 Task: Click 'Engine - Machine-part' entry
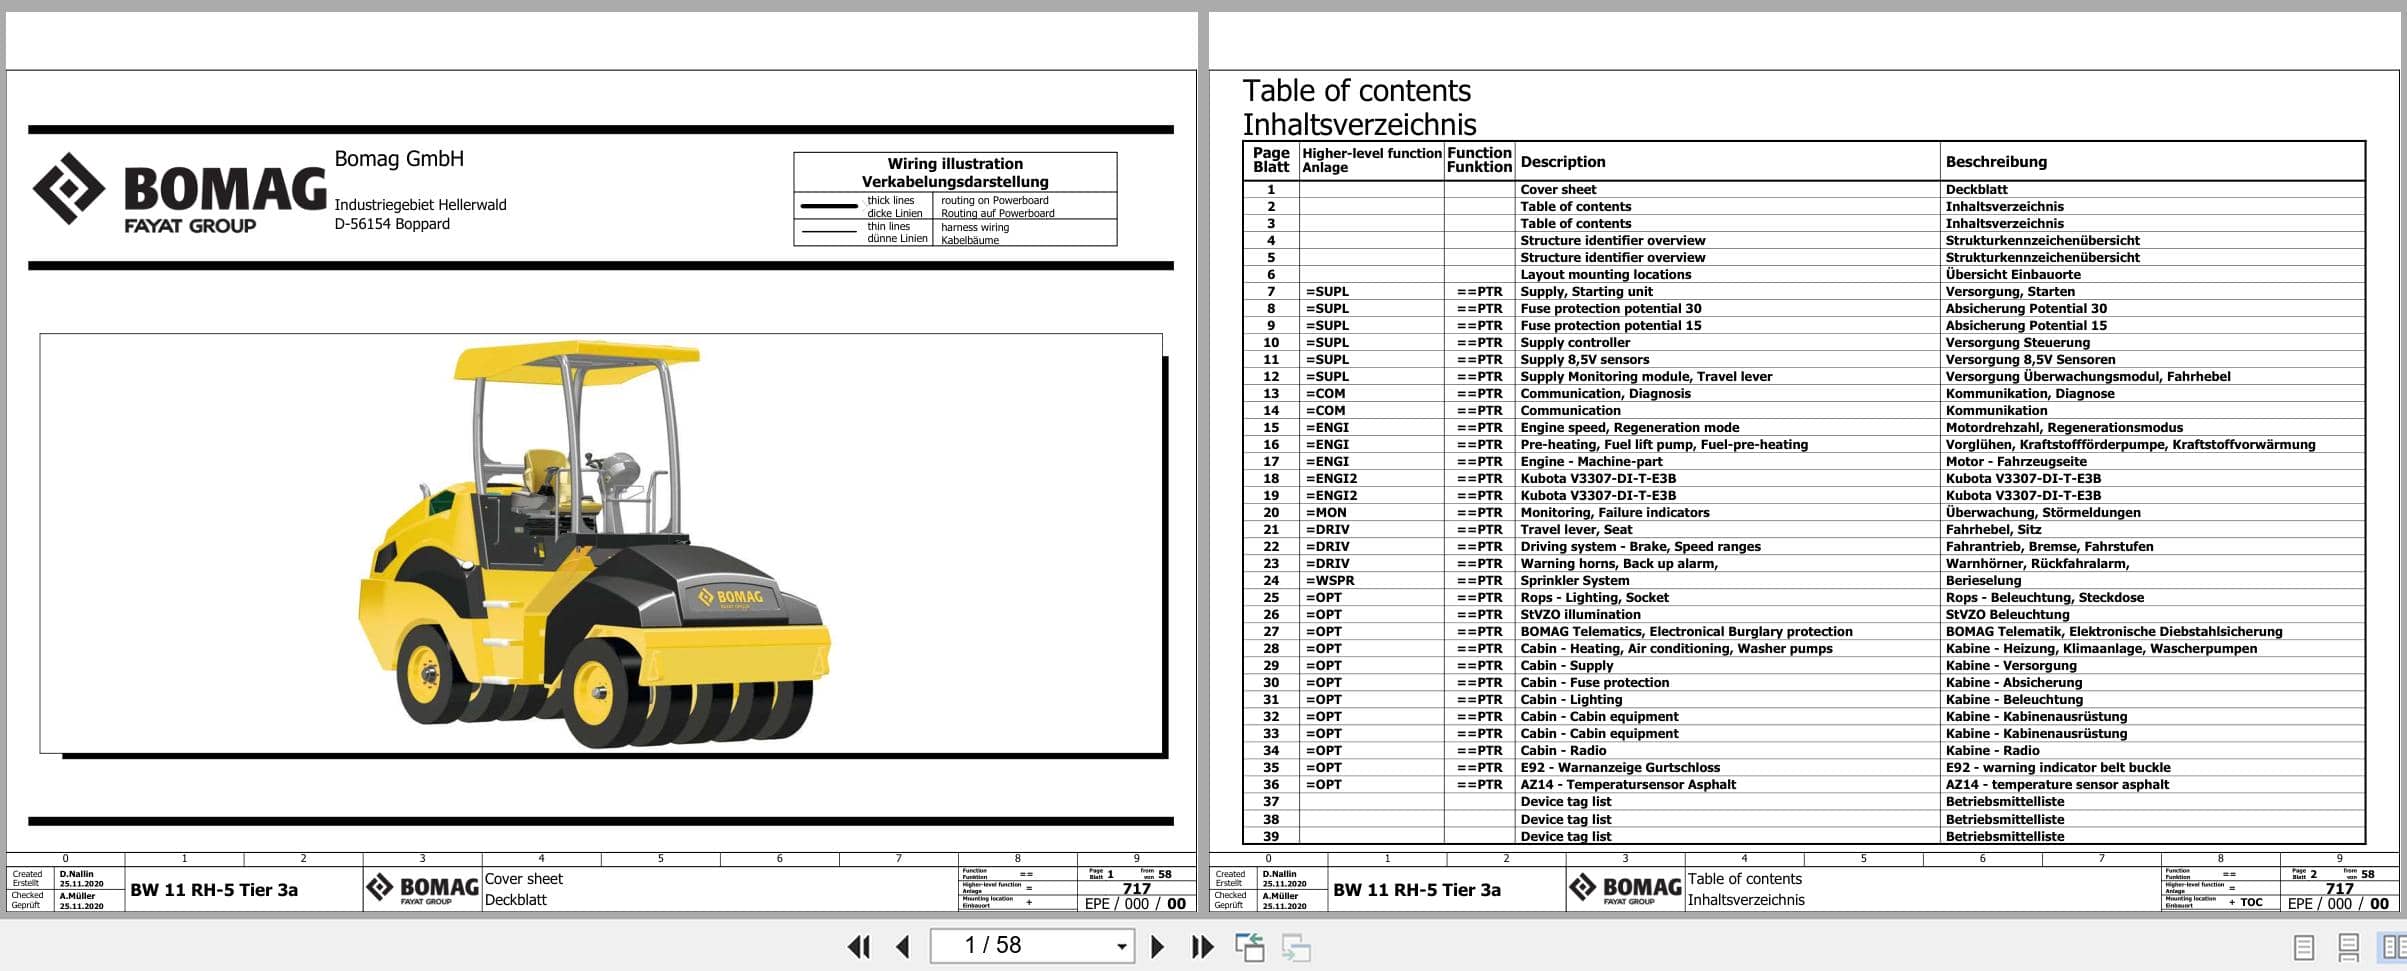click(1591, 462)
